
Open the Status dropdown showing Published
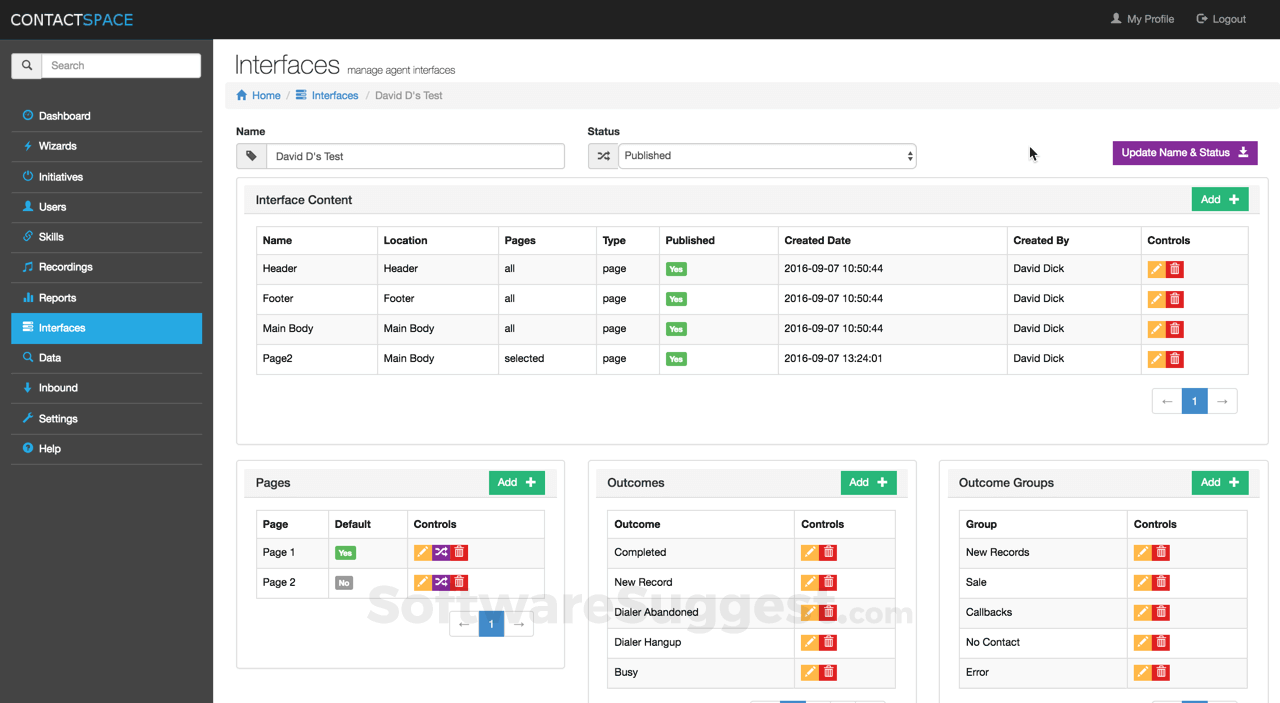[x=766, y=156]
